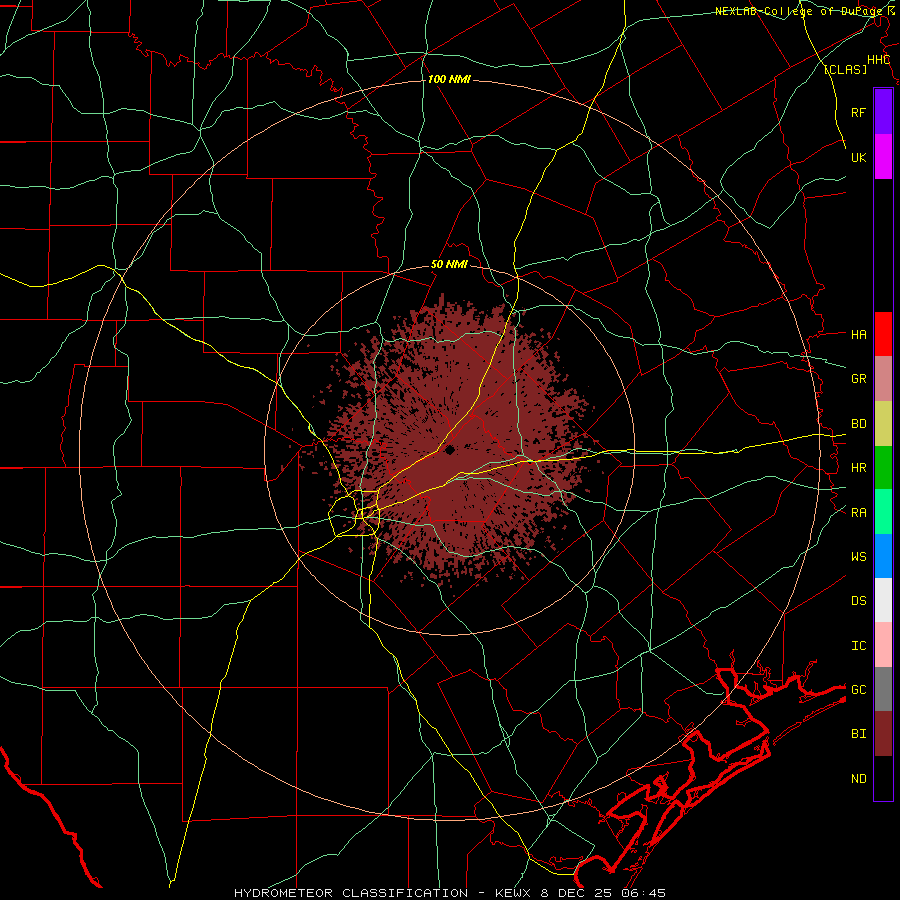Click the HYDROMETEOR CLASSIFICATION title text
The height and width of the screenshot is (900, 900).
[351, 893]
